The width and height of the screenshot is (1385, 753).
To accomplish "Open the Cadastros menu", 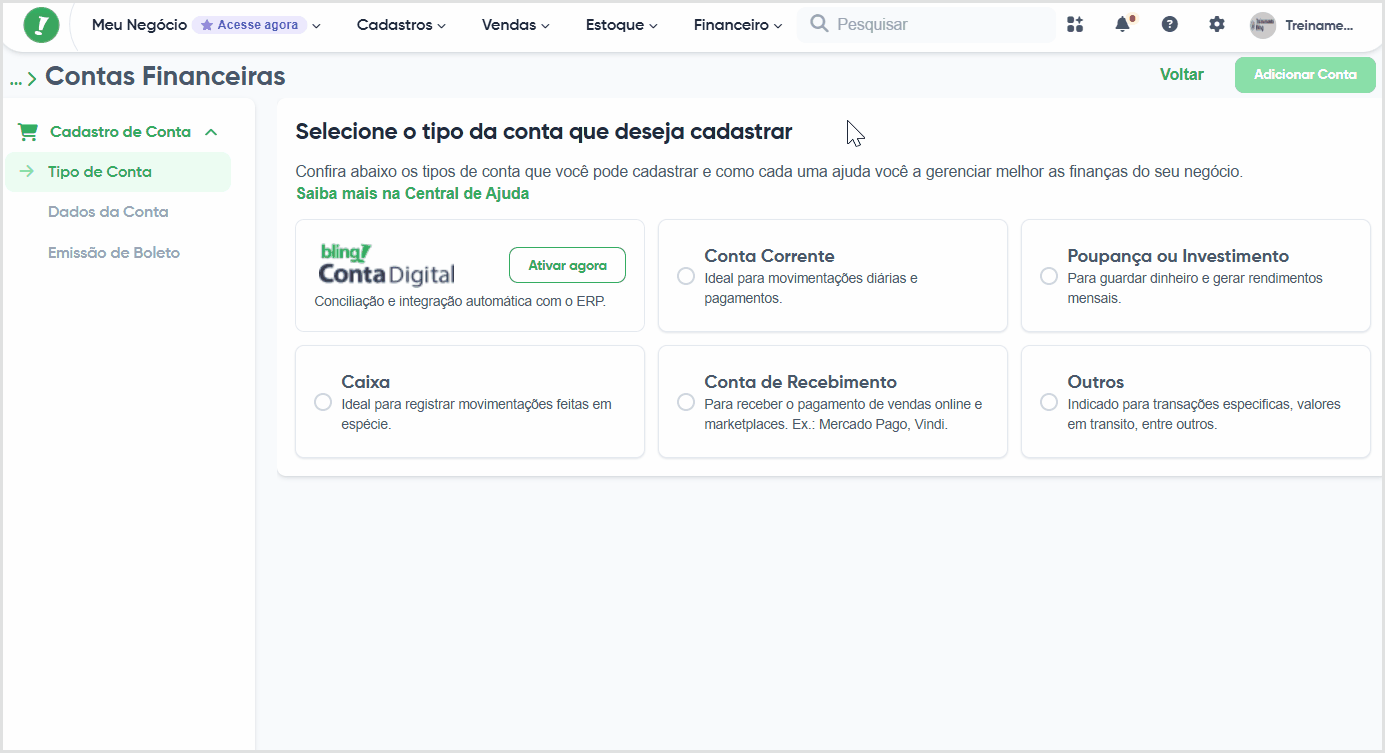I will click(401, 25).
